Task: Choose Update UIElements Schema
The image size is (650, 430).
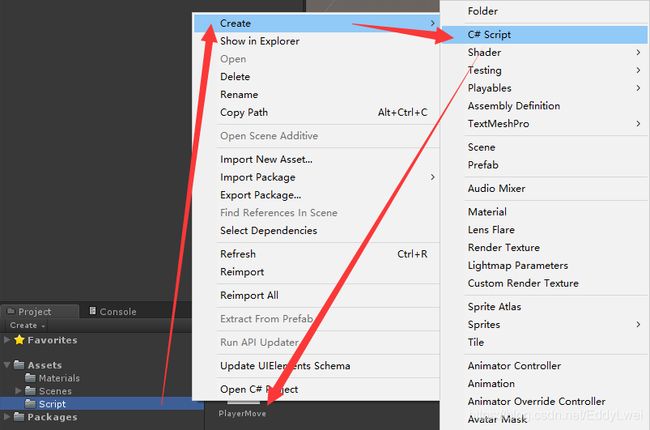Action: (317, 366)
